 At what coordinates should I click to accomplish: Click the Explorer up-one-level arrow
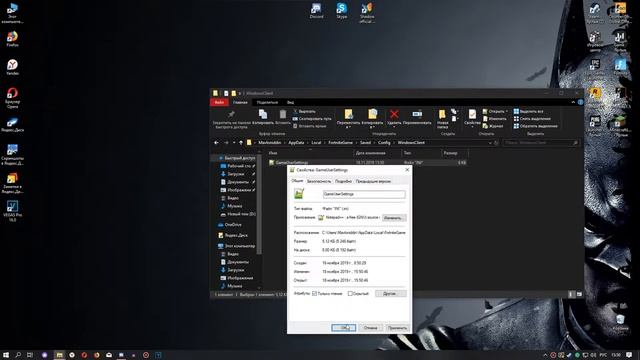tap(241, 143)
